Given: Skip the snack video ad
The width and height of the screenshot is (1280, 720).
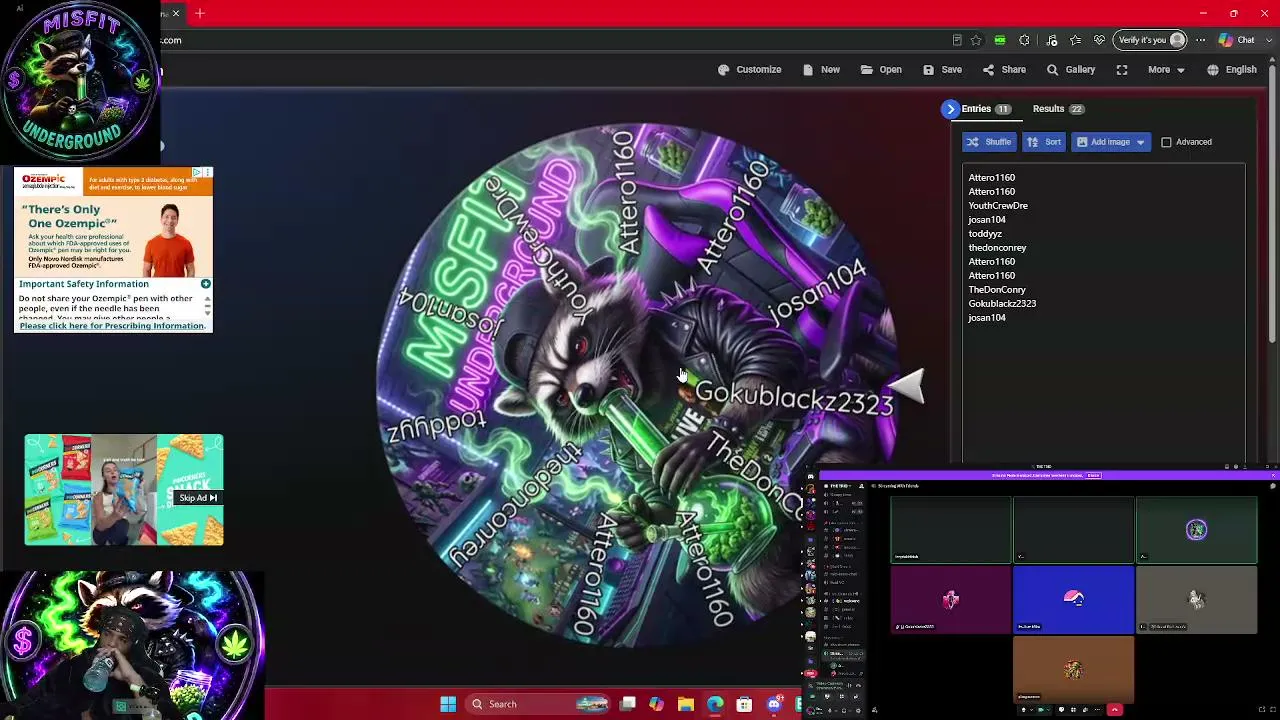Looking at the screenshot, I should point(198,498).
